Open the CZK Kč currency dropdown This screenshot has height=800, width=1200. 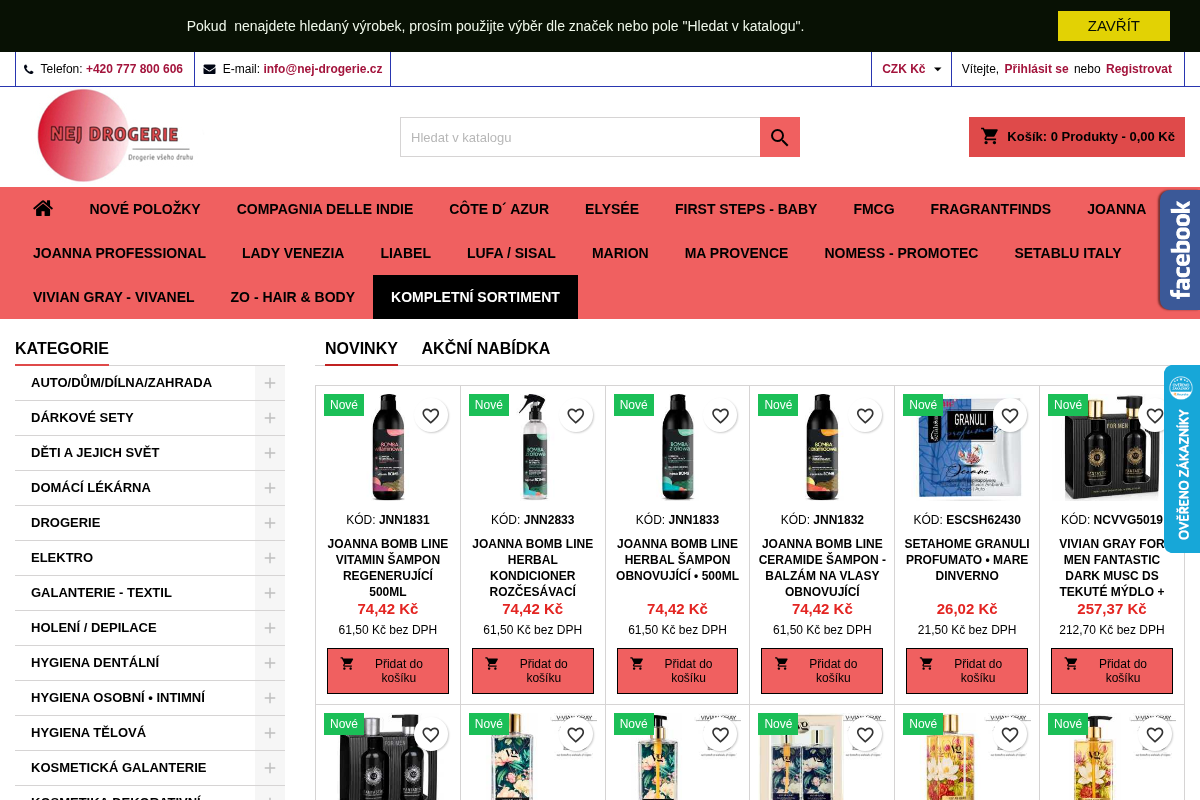click(911, 69)
